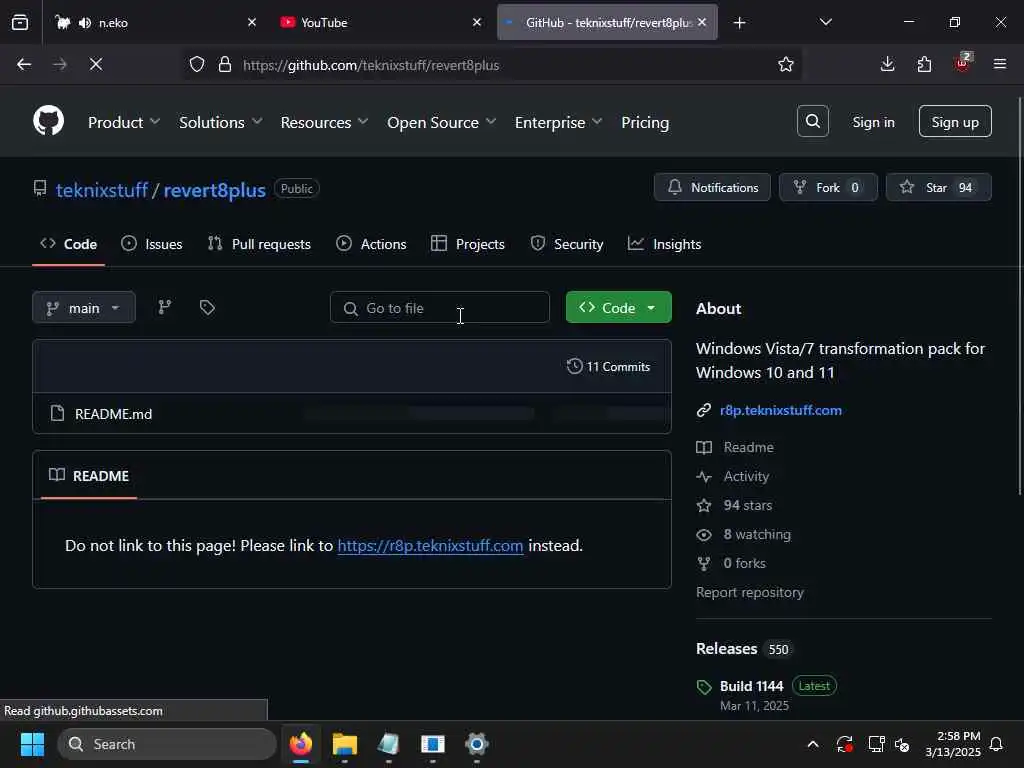This screenshot has height=768, width=1024.
Task: Open the Projects tab
Action: pos(468,244)
